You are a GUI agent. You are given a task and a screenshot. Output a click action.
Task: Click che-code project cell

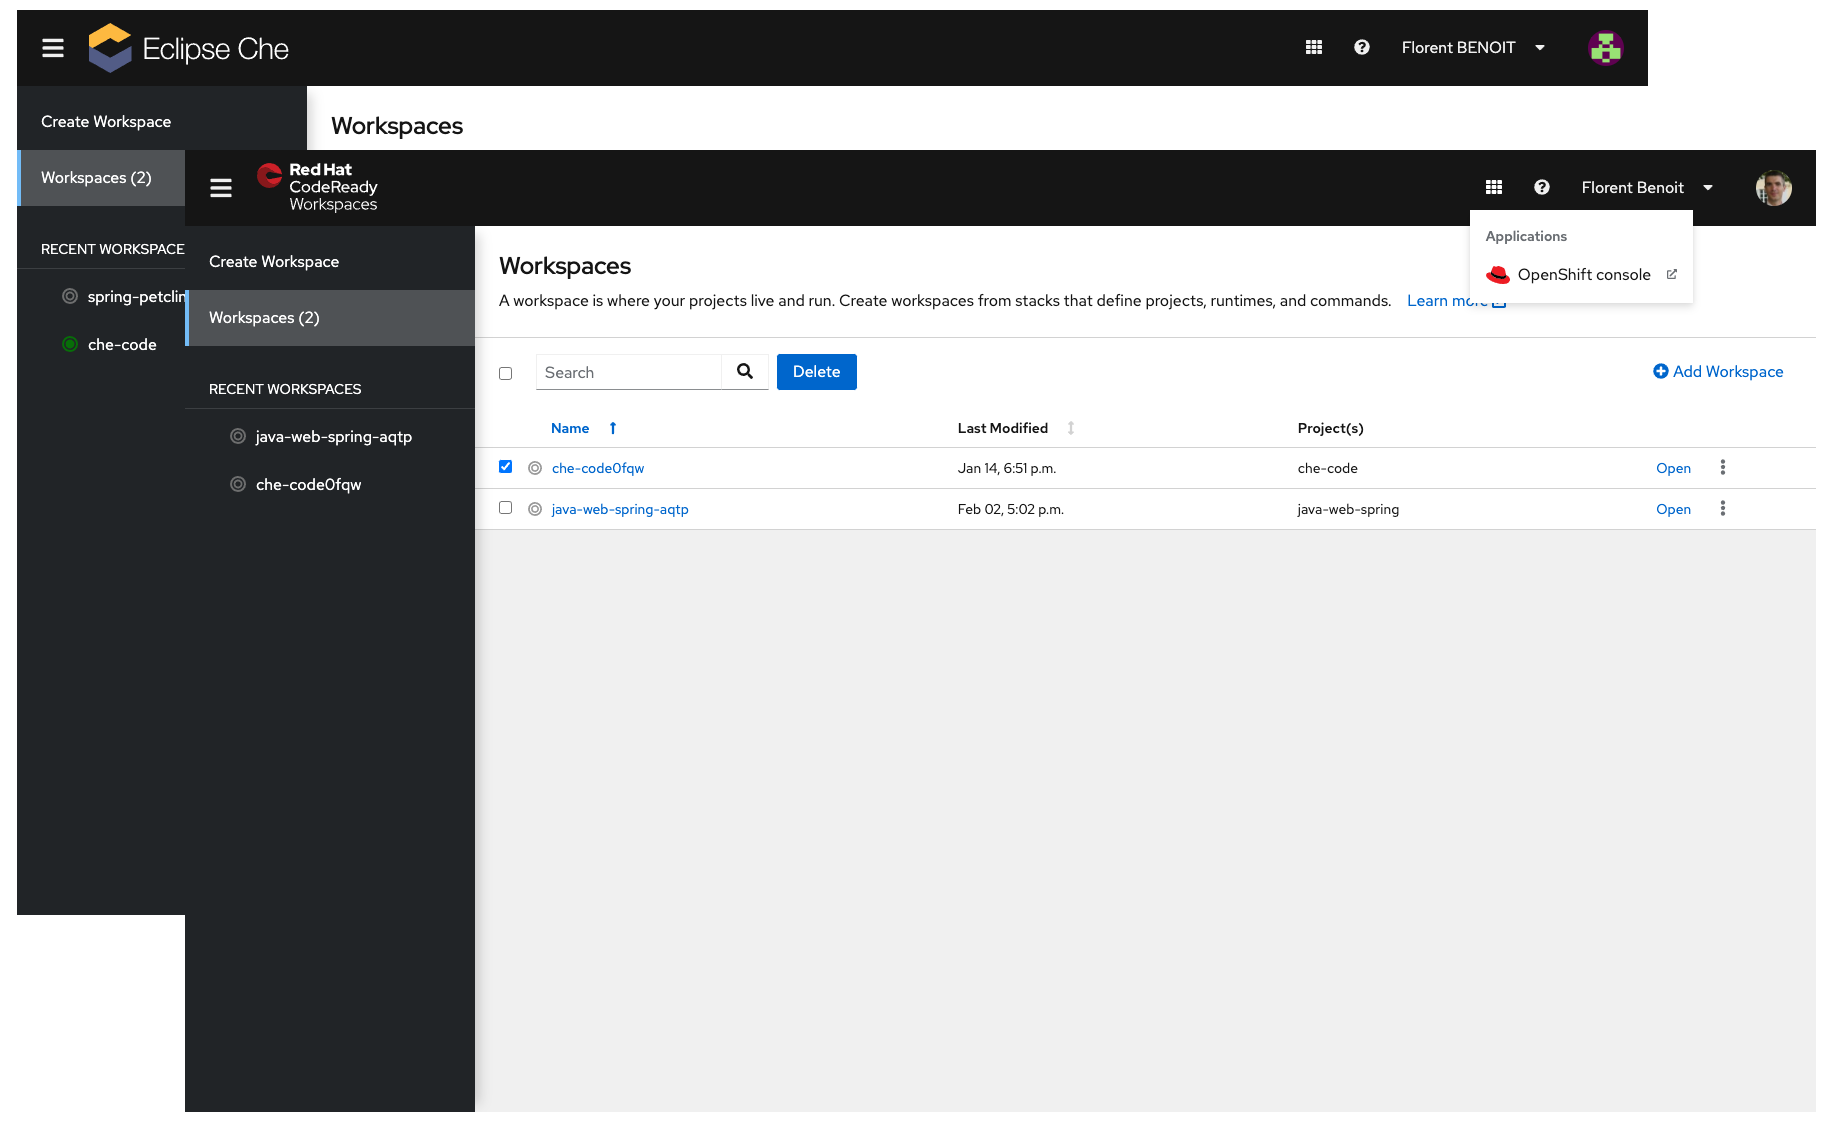click(1327, 468)
